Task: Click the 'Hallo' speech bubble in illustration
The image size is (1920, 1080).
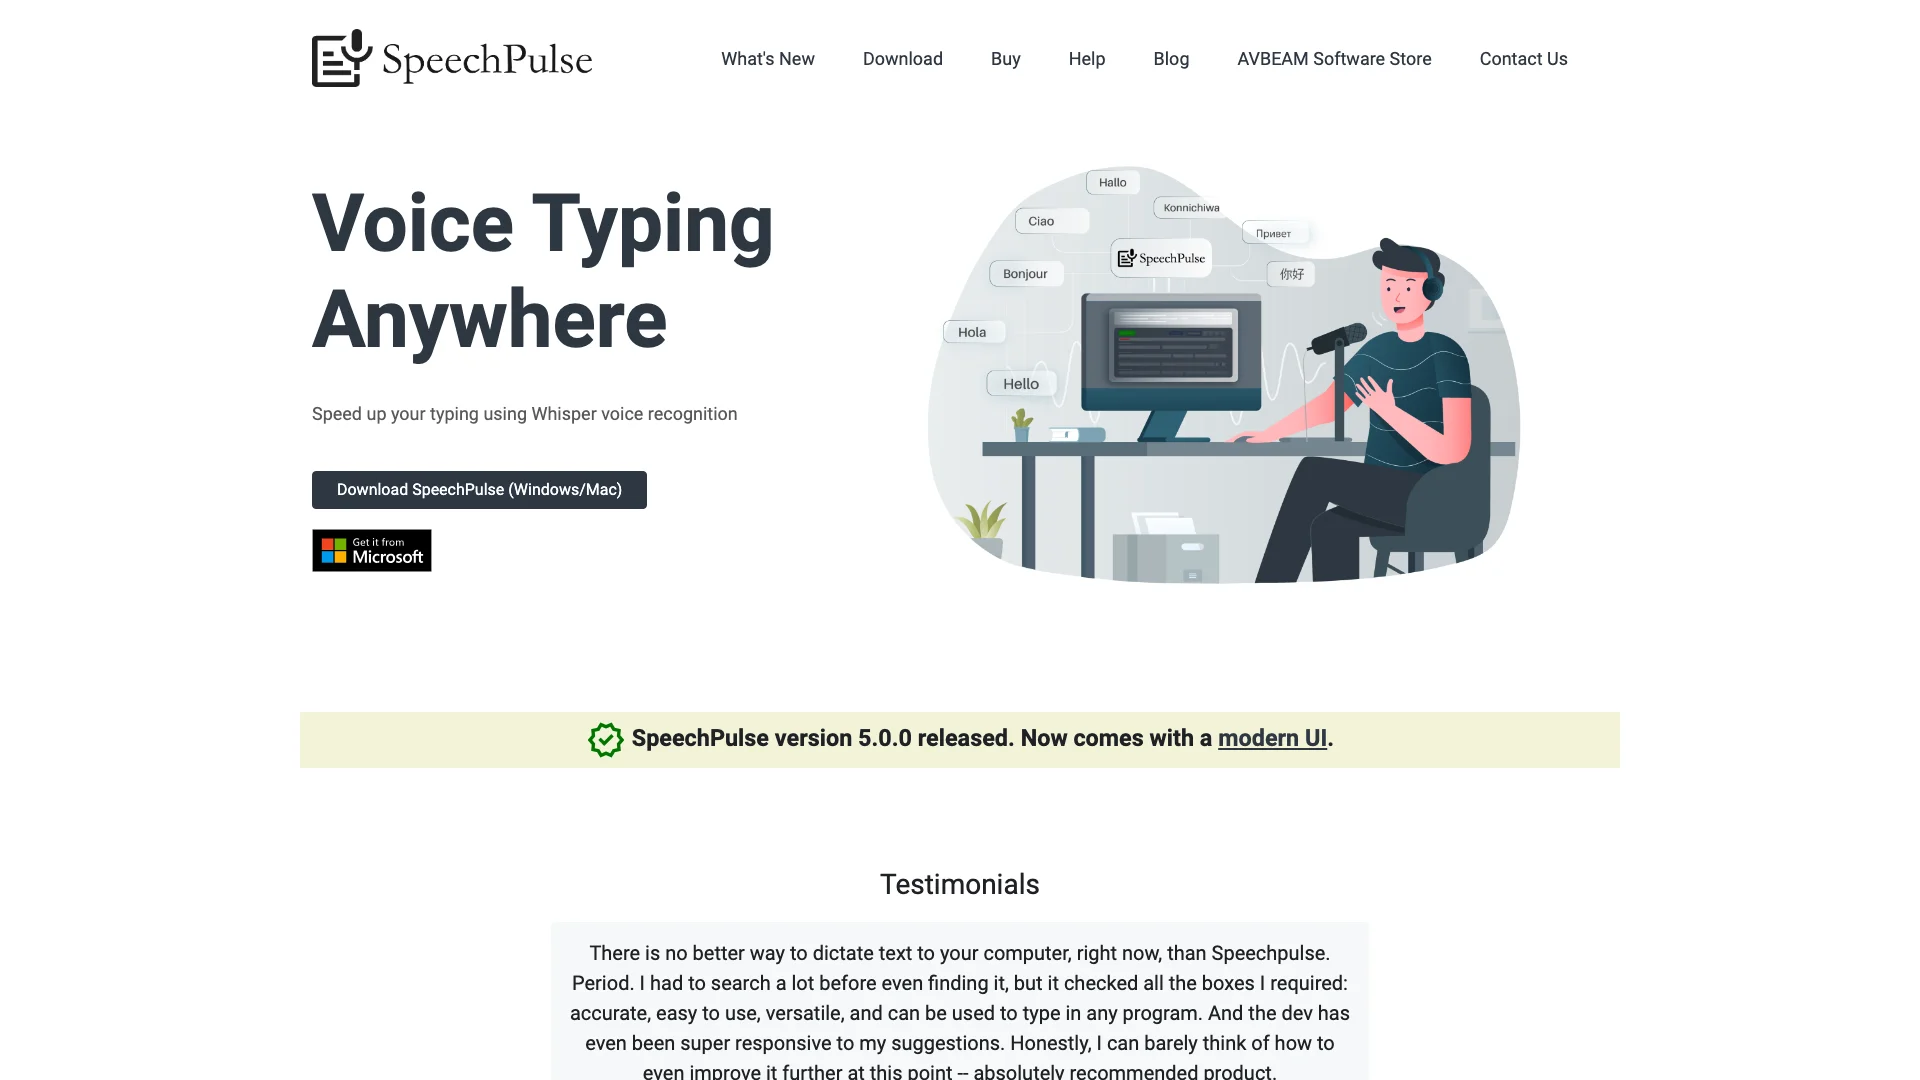Action: [1112, 181]
